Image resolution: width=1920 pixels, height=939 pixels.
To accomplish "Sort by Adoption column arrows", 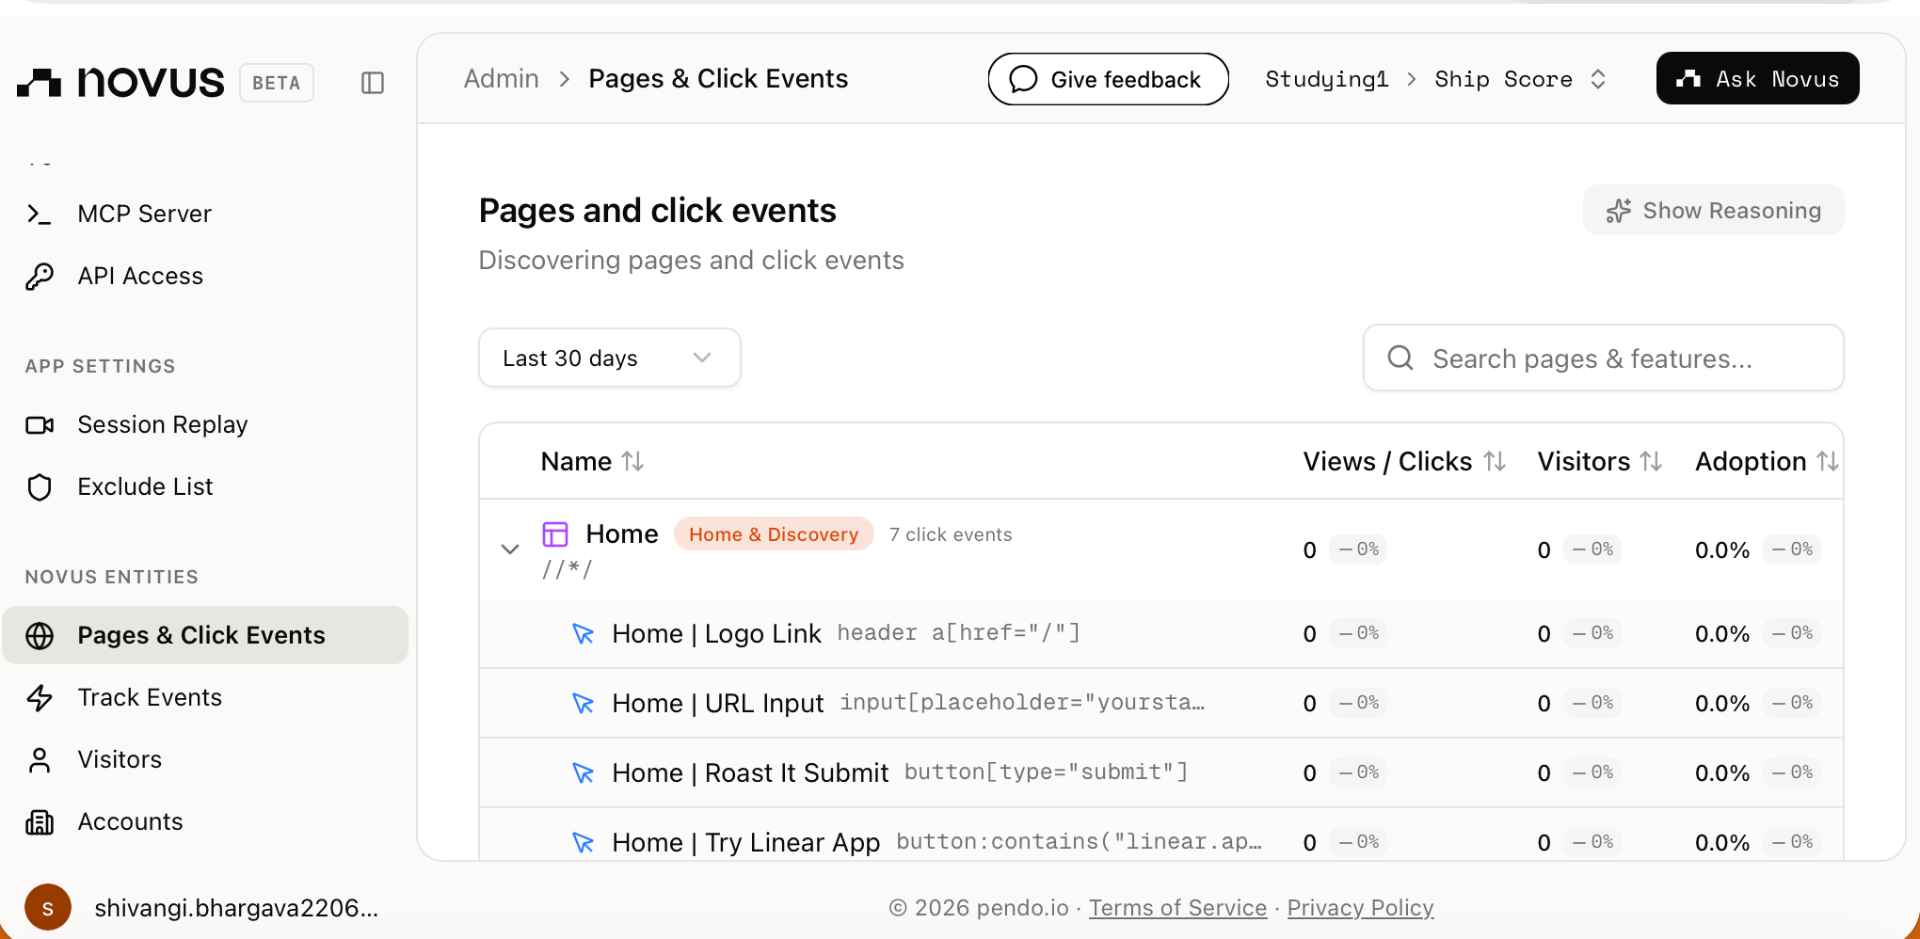I will (x=1827, y=461).
